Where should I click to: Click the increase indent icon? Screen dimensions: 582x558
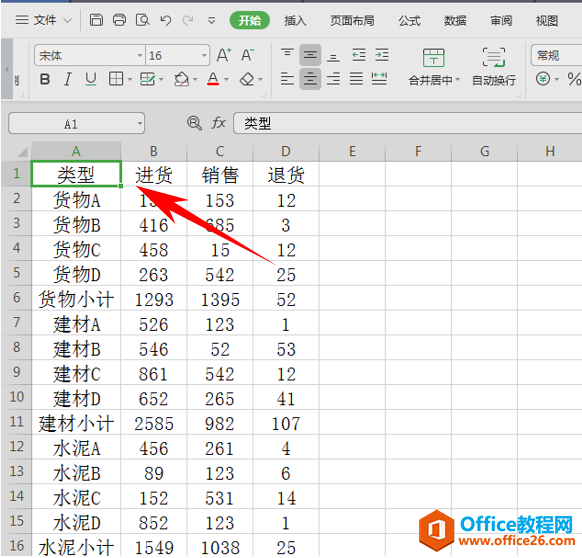382,55
